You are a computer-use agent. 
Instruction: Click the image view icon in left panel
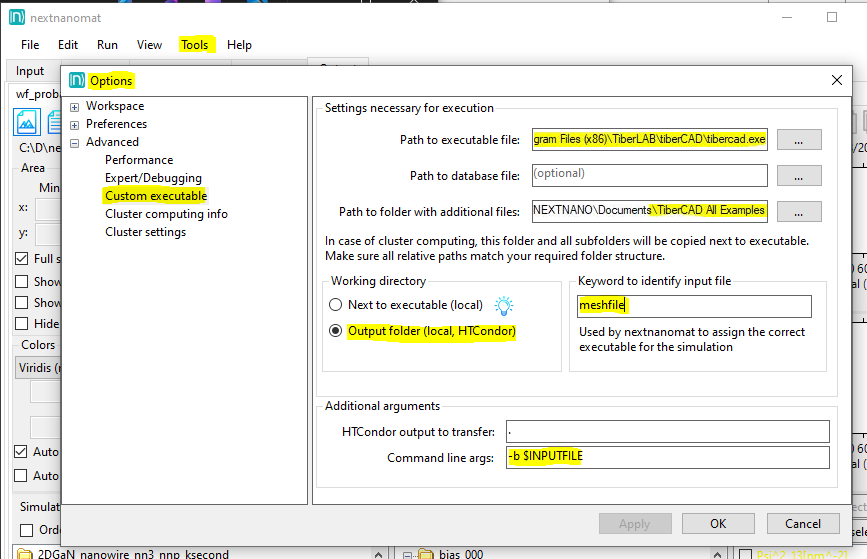coord(26,122)
